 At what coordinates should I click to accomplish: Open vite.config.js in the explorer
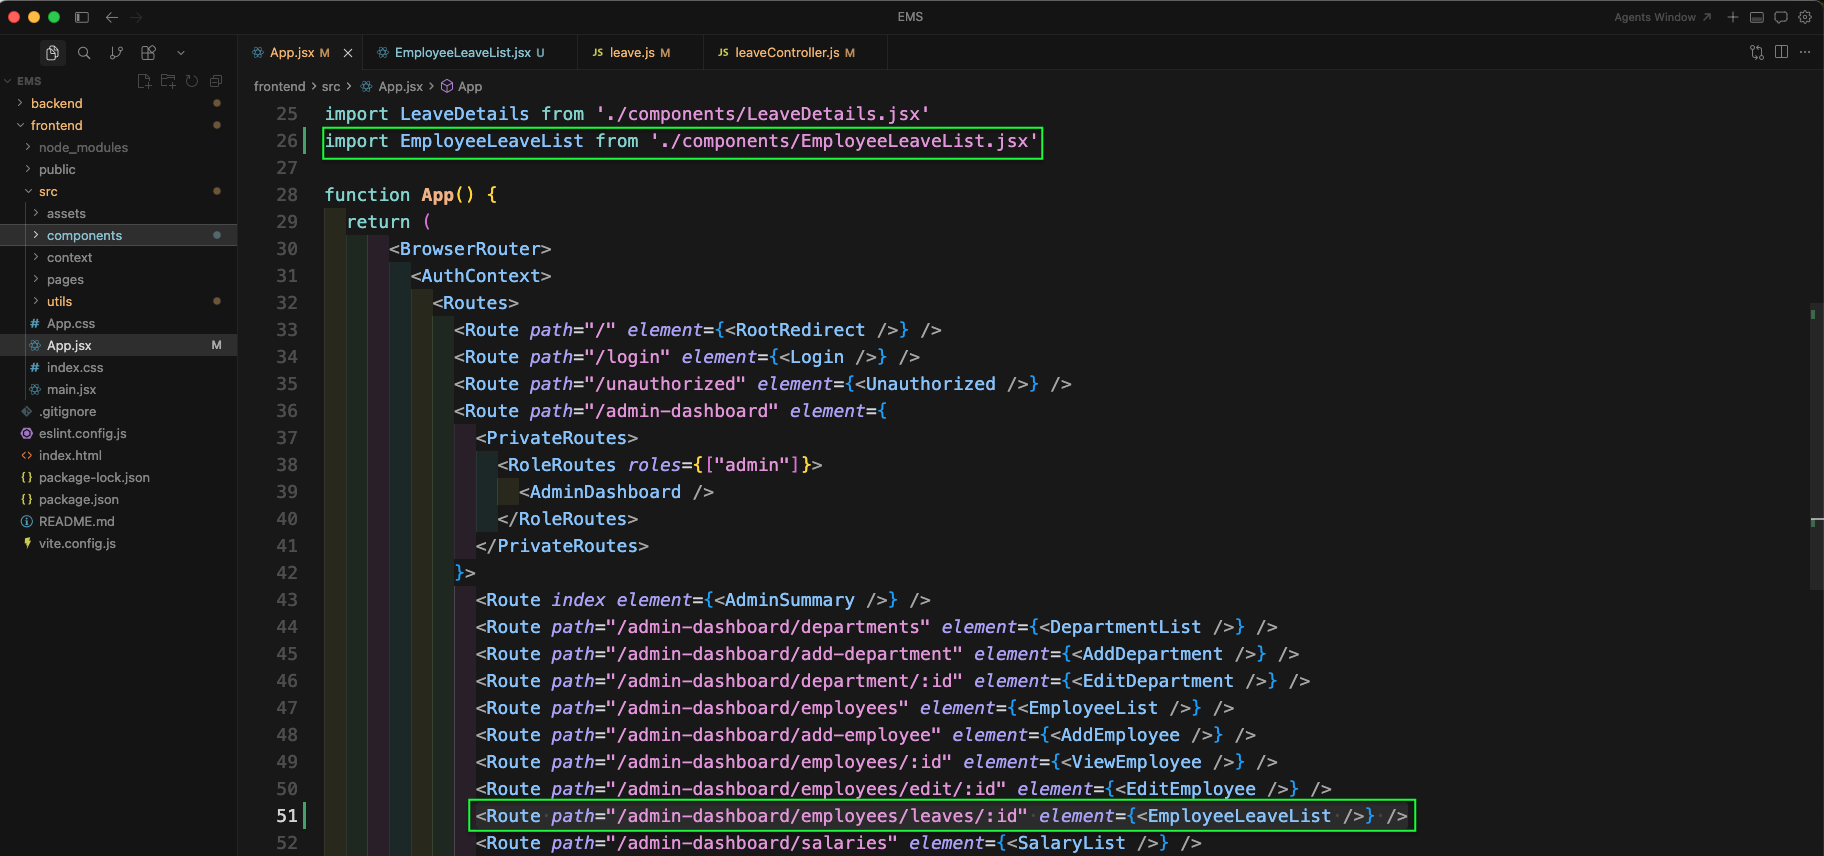coord(118,543)
